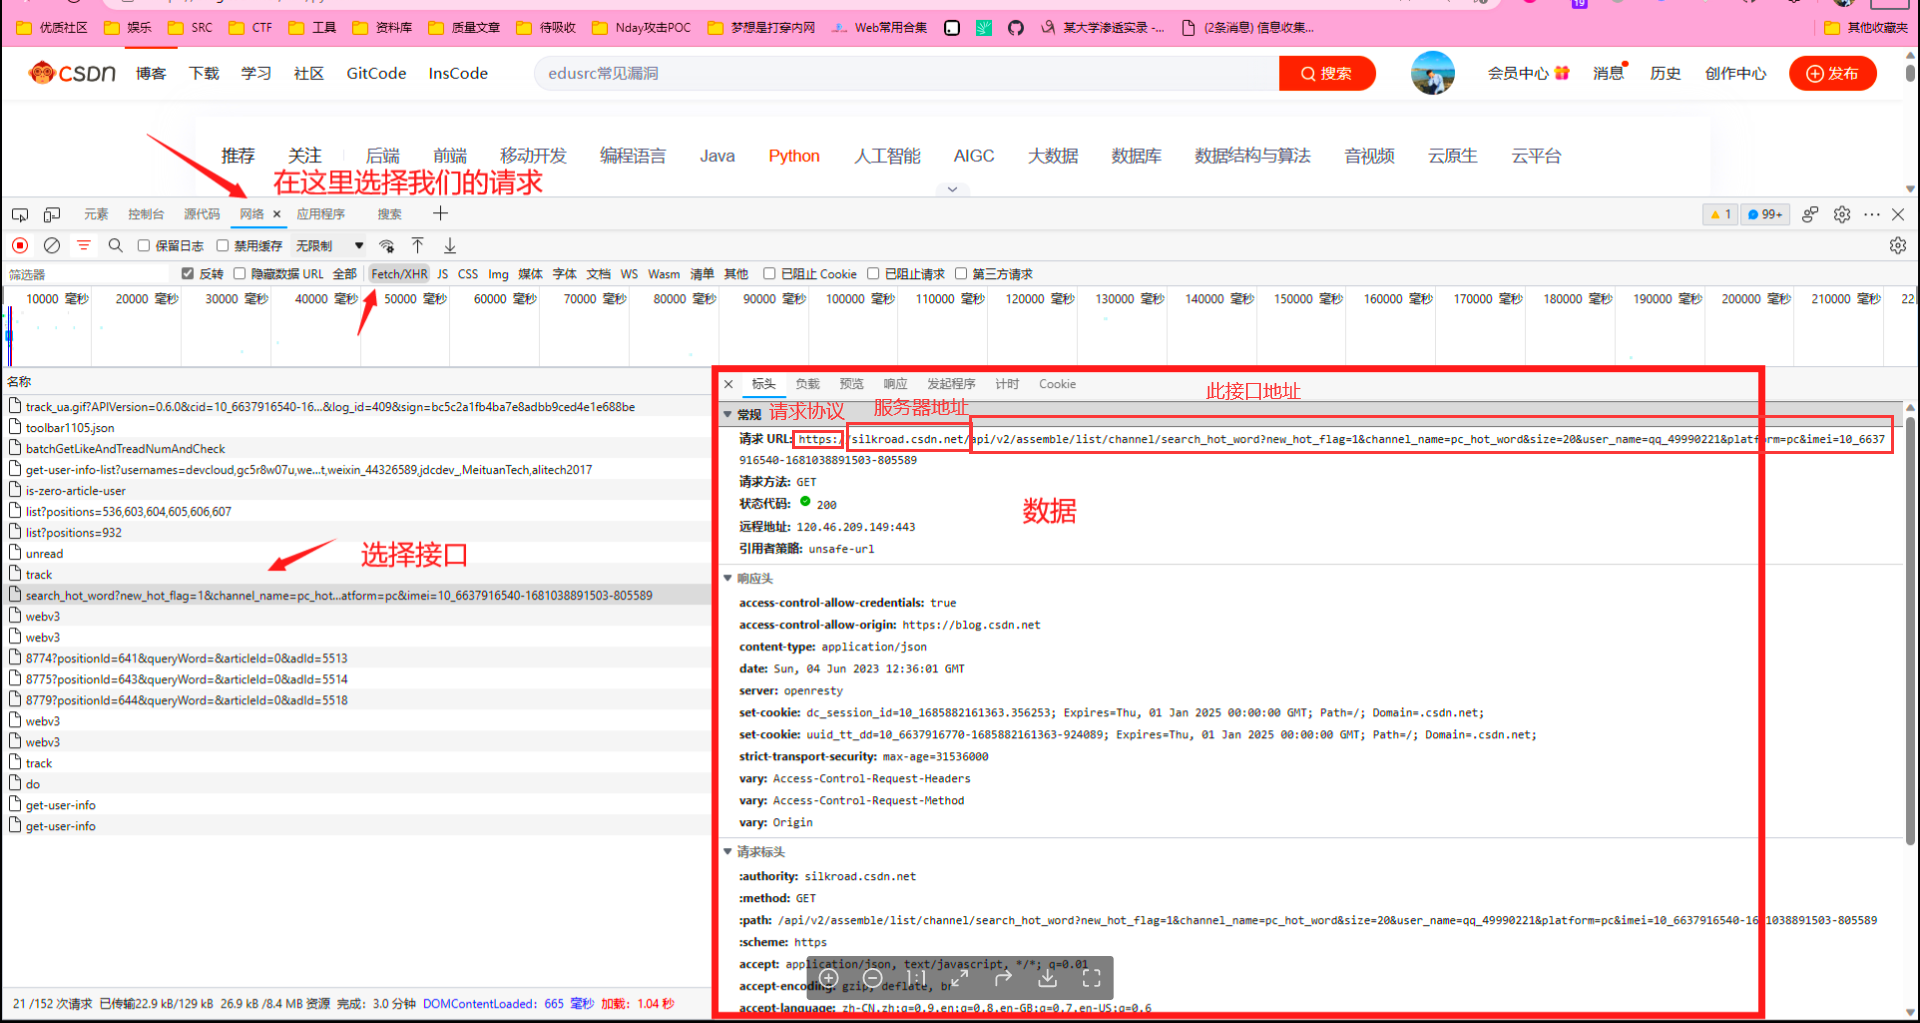Toggle the device emulation icon
Screen dimensions: 1920x1023
pyautogui.click(x=52, y=214)
